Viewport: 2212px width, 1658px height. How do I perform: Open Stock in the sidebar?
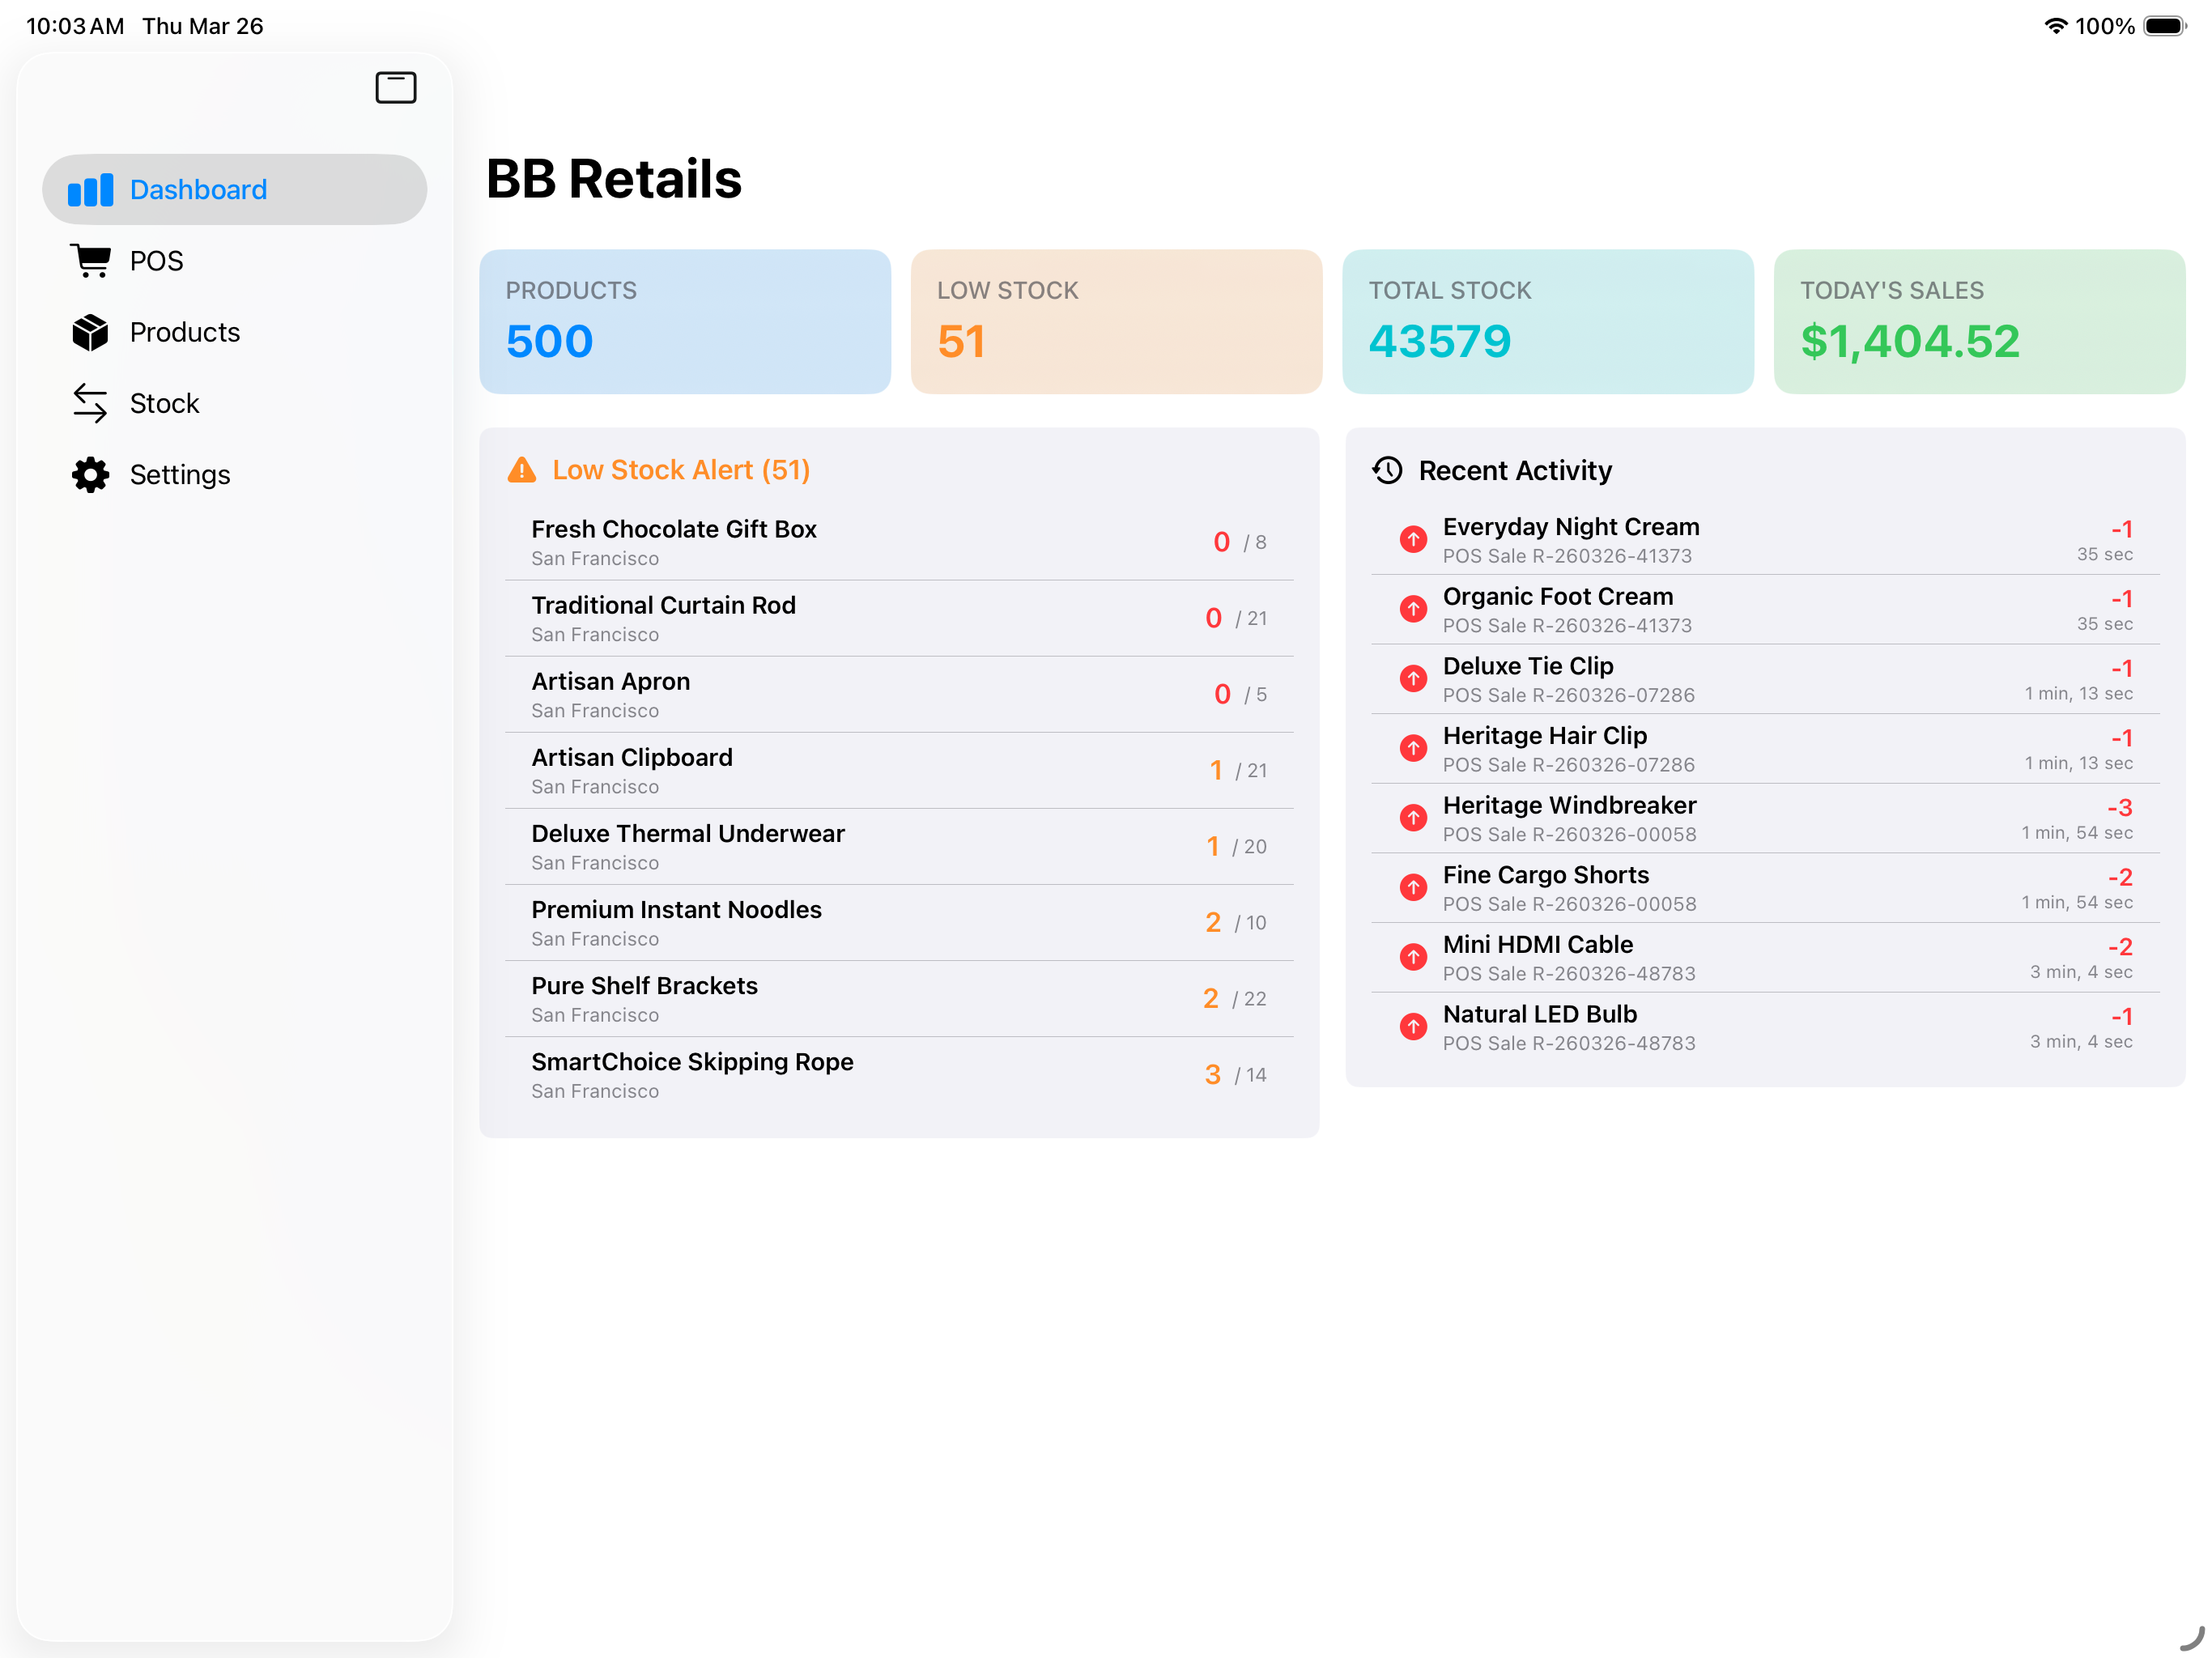point(234,403)
